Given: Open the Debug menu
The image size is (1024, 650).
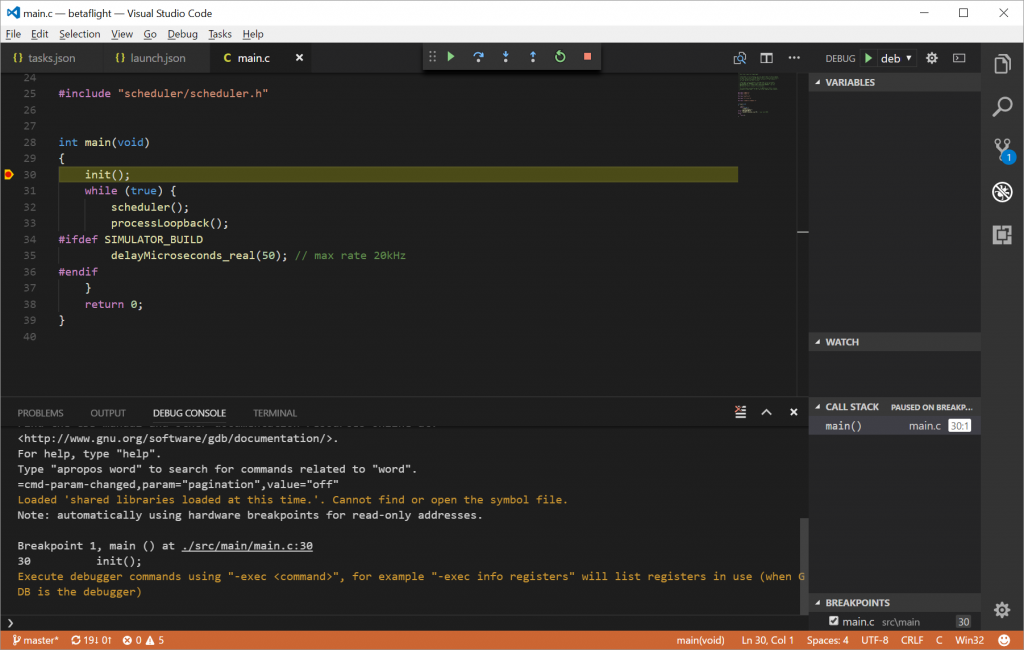Looking at the screenshot, I should tap(183, 34).
